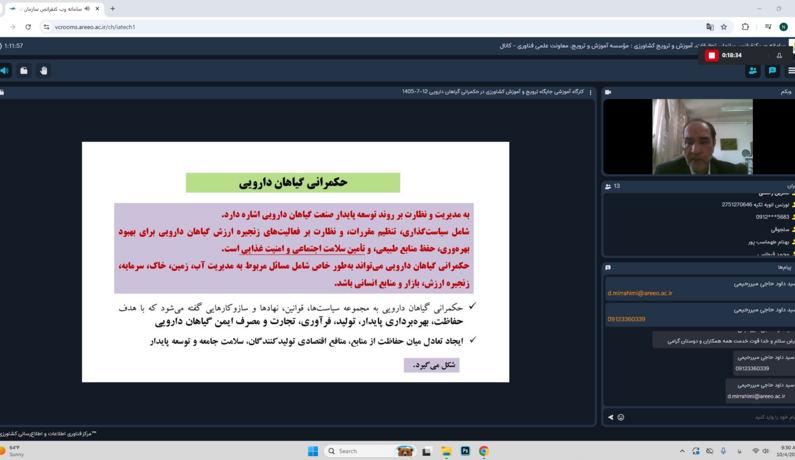
Task: Send chat message with arrow icon
Action: pos(610,417)
